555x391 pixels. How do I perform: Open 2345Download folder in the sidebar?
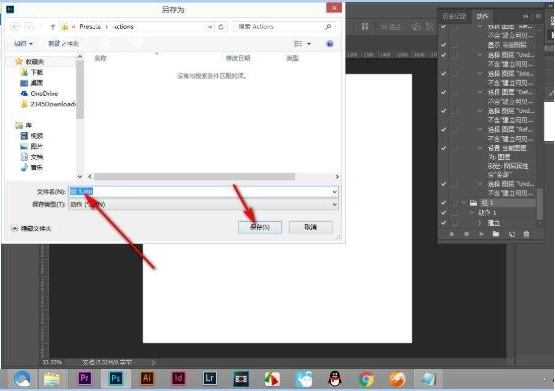click(48, 104)
